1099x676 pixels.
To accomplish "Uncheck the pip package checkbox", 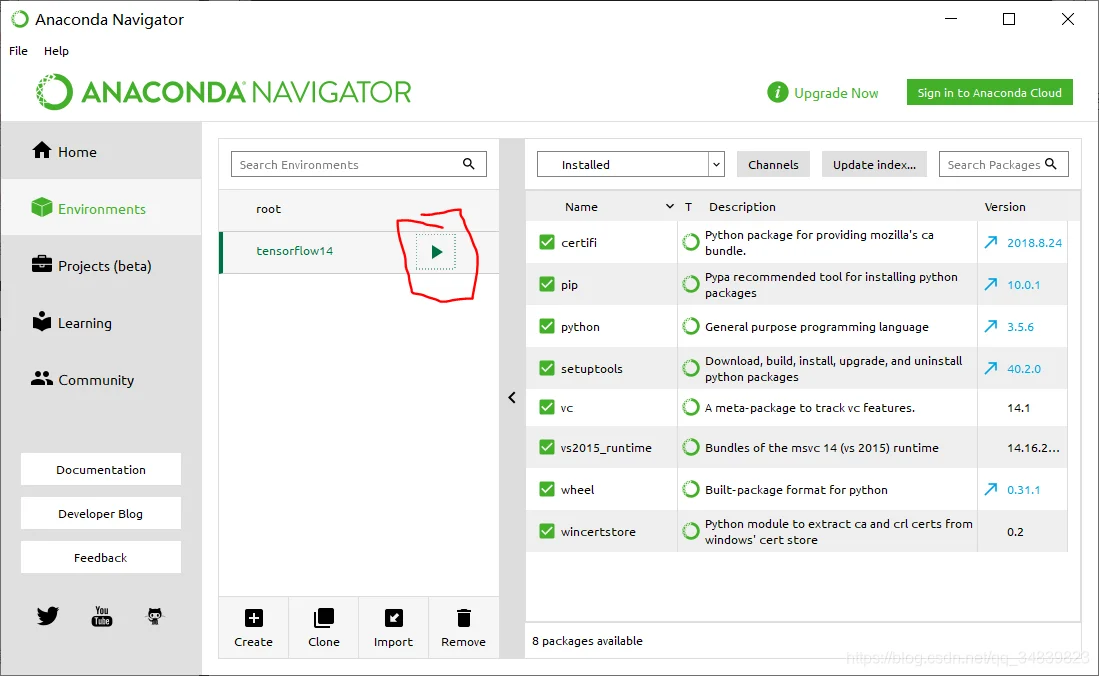I will (x=547, y=284).
